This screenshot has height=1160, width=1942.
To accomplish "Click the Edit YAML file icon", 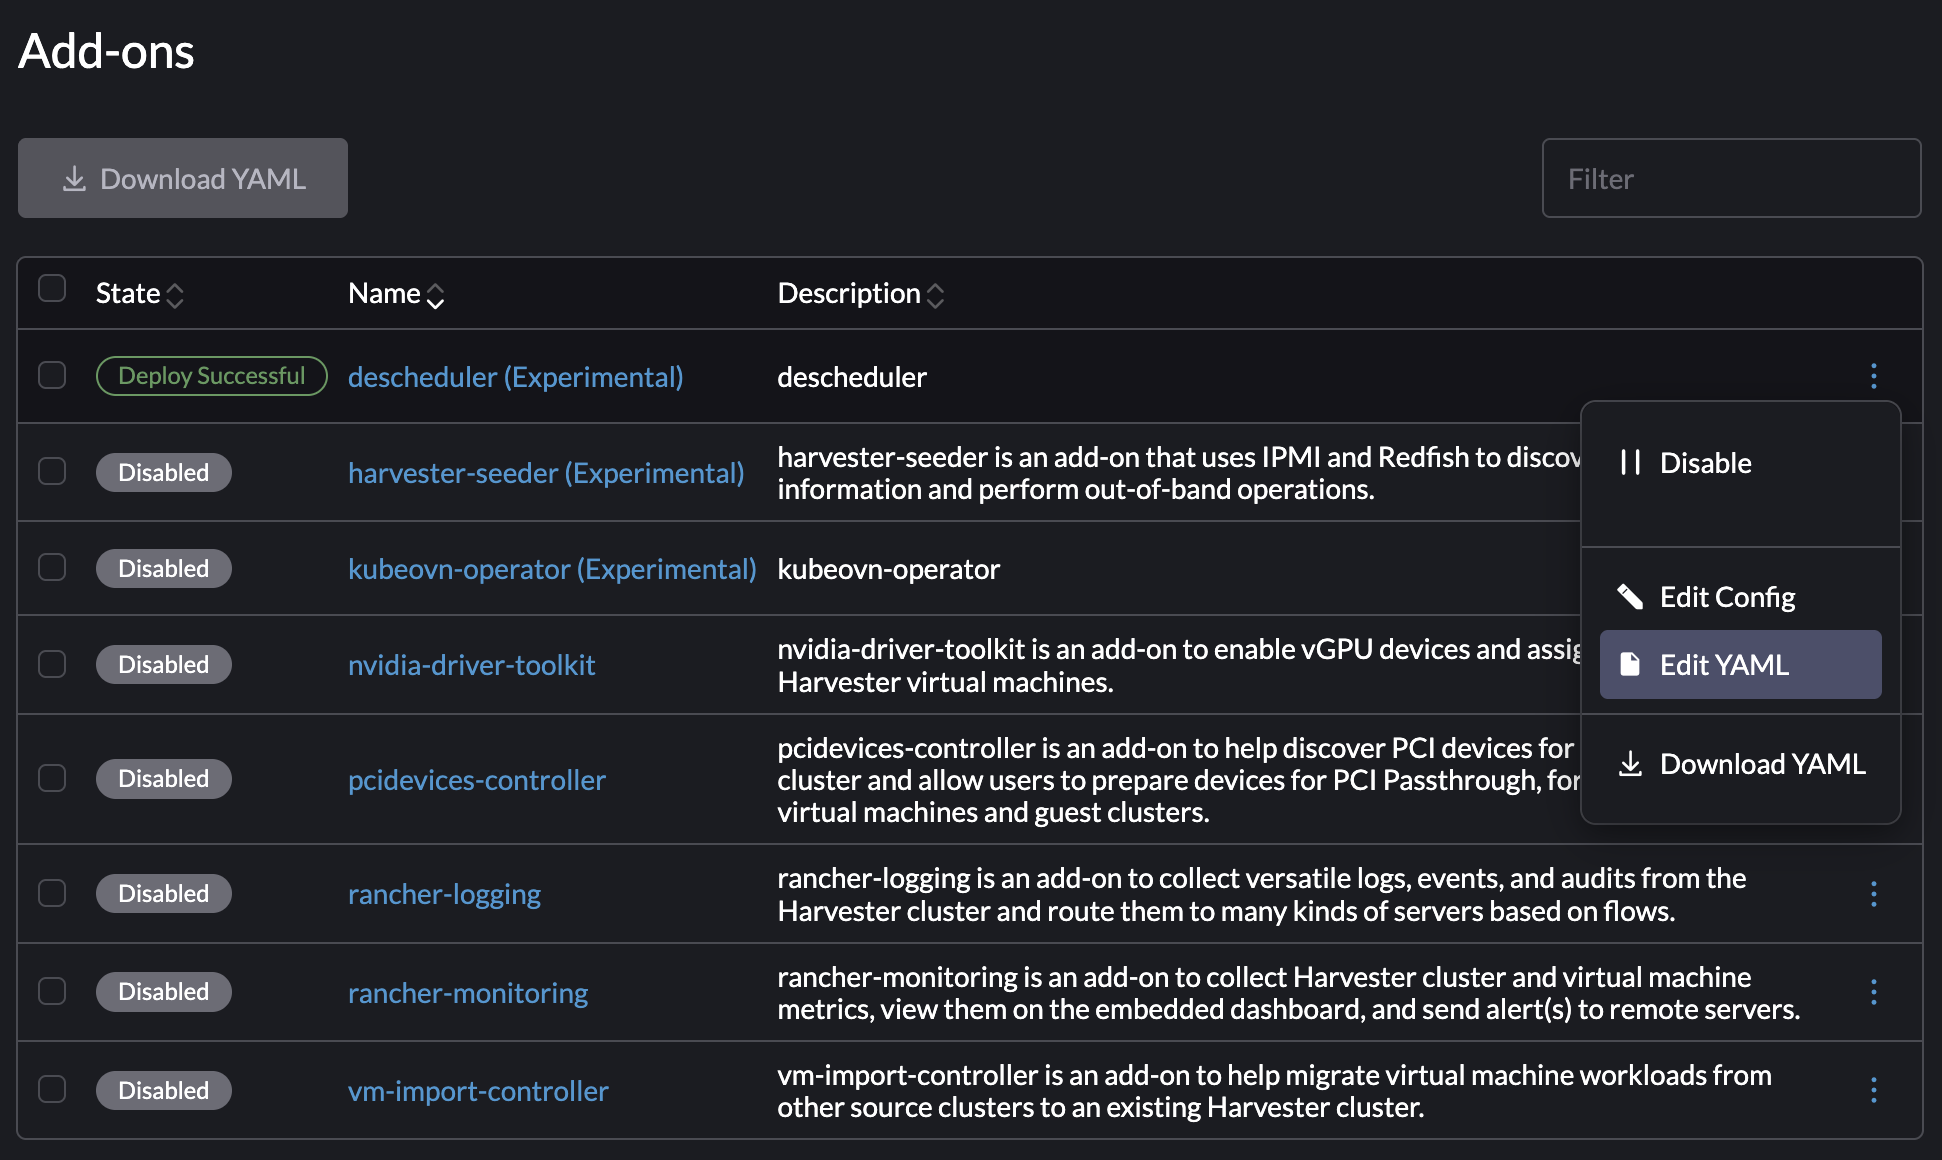I will (x=1630, y=664).
